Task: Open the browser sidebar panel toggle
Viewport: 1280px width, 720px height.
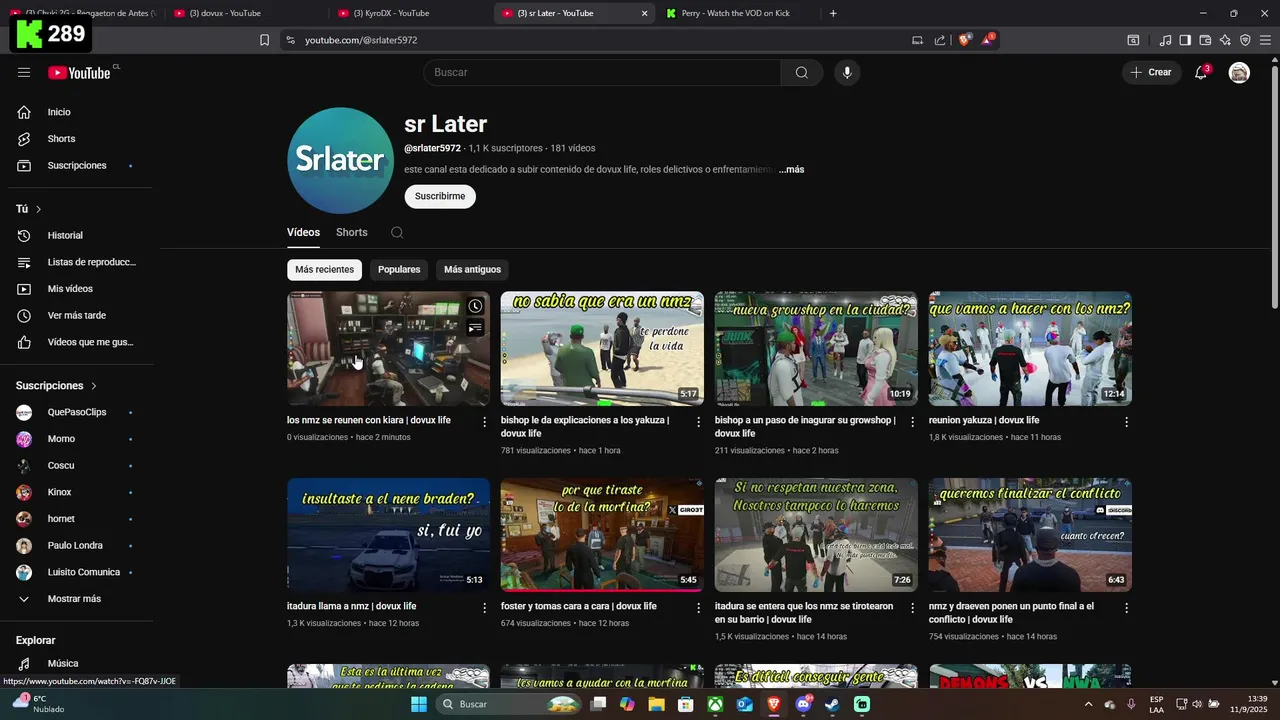Action: click(x=1185, y=40)
